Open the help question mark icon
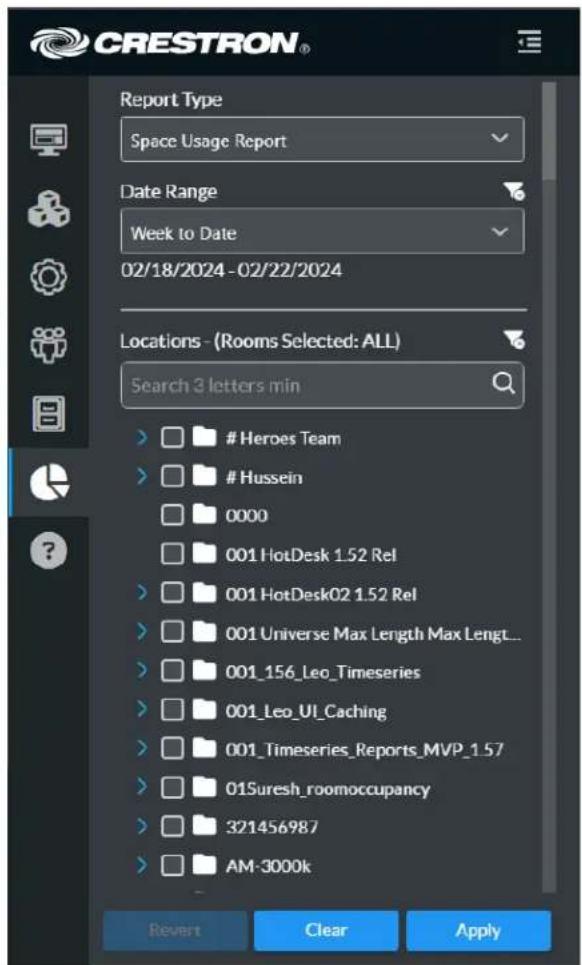This screenshot has width=582, height=965. pos(49,551)
